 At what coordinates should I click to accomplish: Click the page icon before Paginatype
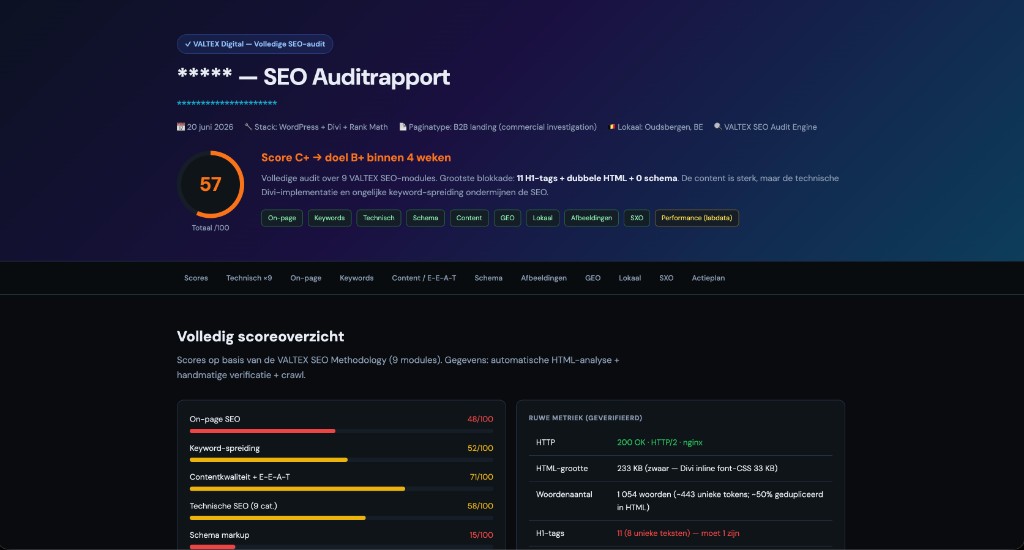pos(403,127)
